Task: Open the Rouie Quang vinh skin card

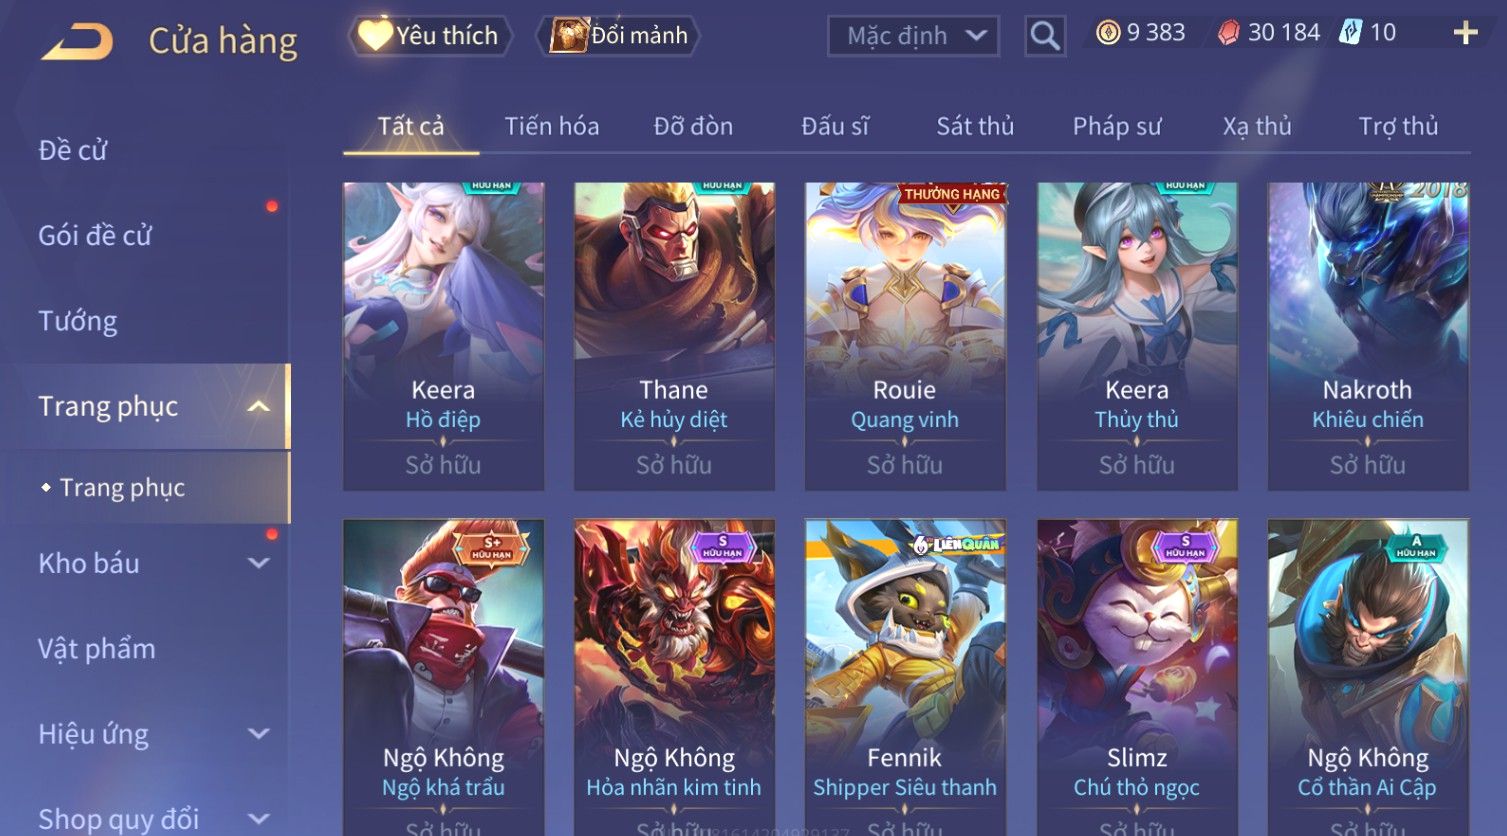Action: click(x=905, y=336)
